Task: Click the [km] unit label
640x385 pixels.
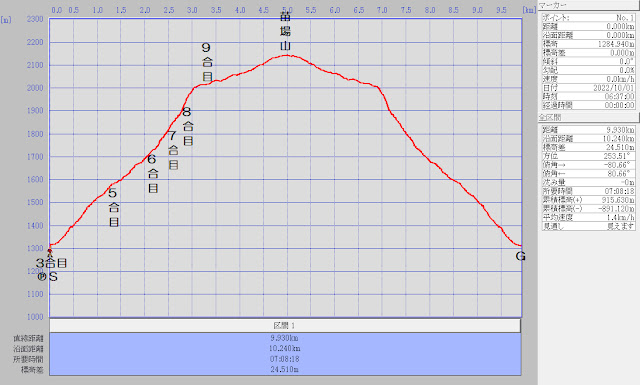Action: tap(529, 10)
